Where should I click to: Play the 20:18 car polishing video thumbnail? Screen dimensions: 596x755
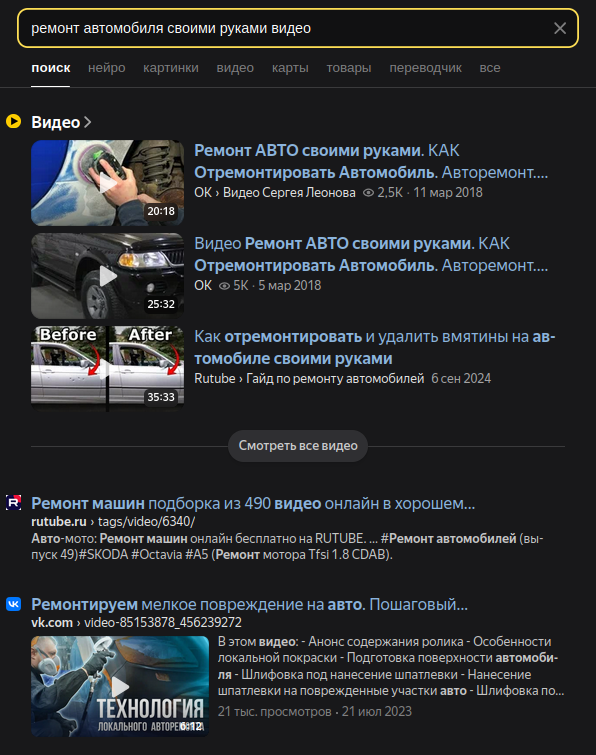(x=107, y=183)
